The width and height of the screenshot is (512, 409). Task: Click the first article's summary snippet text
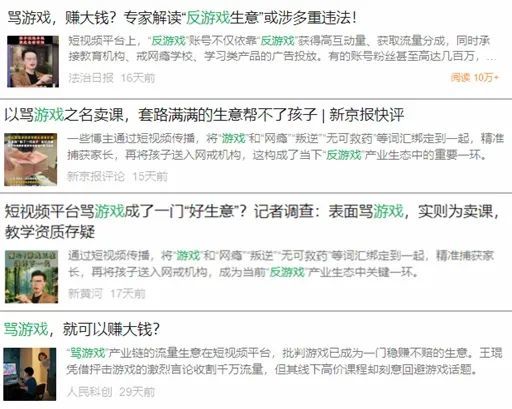(x=282, y=49)
